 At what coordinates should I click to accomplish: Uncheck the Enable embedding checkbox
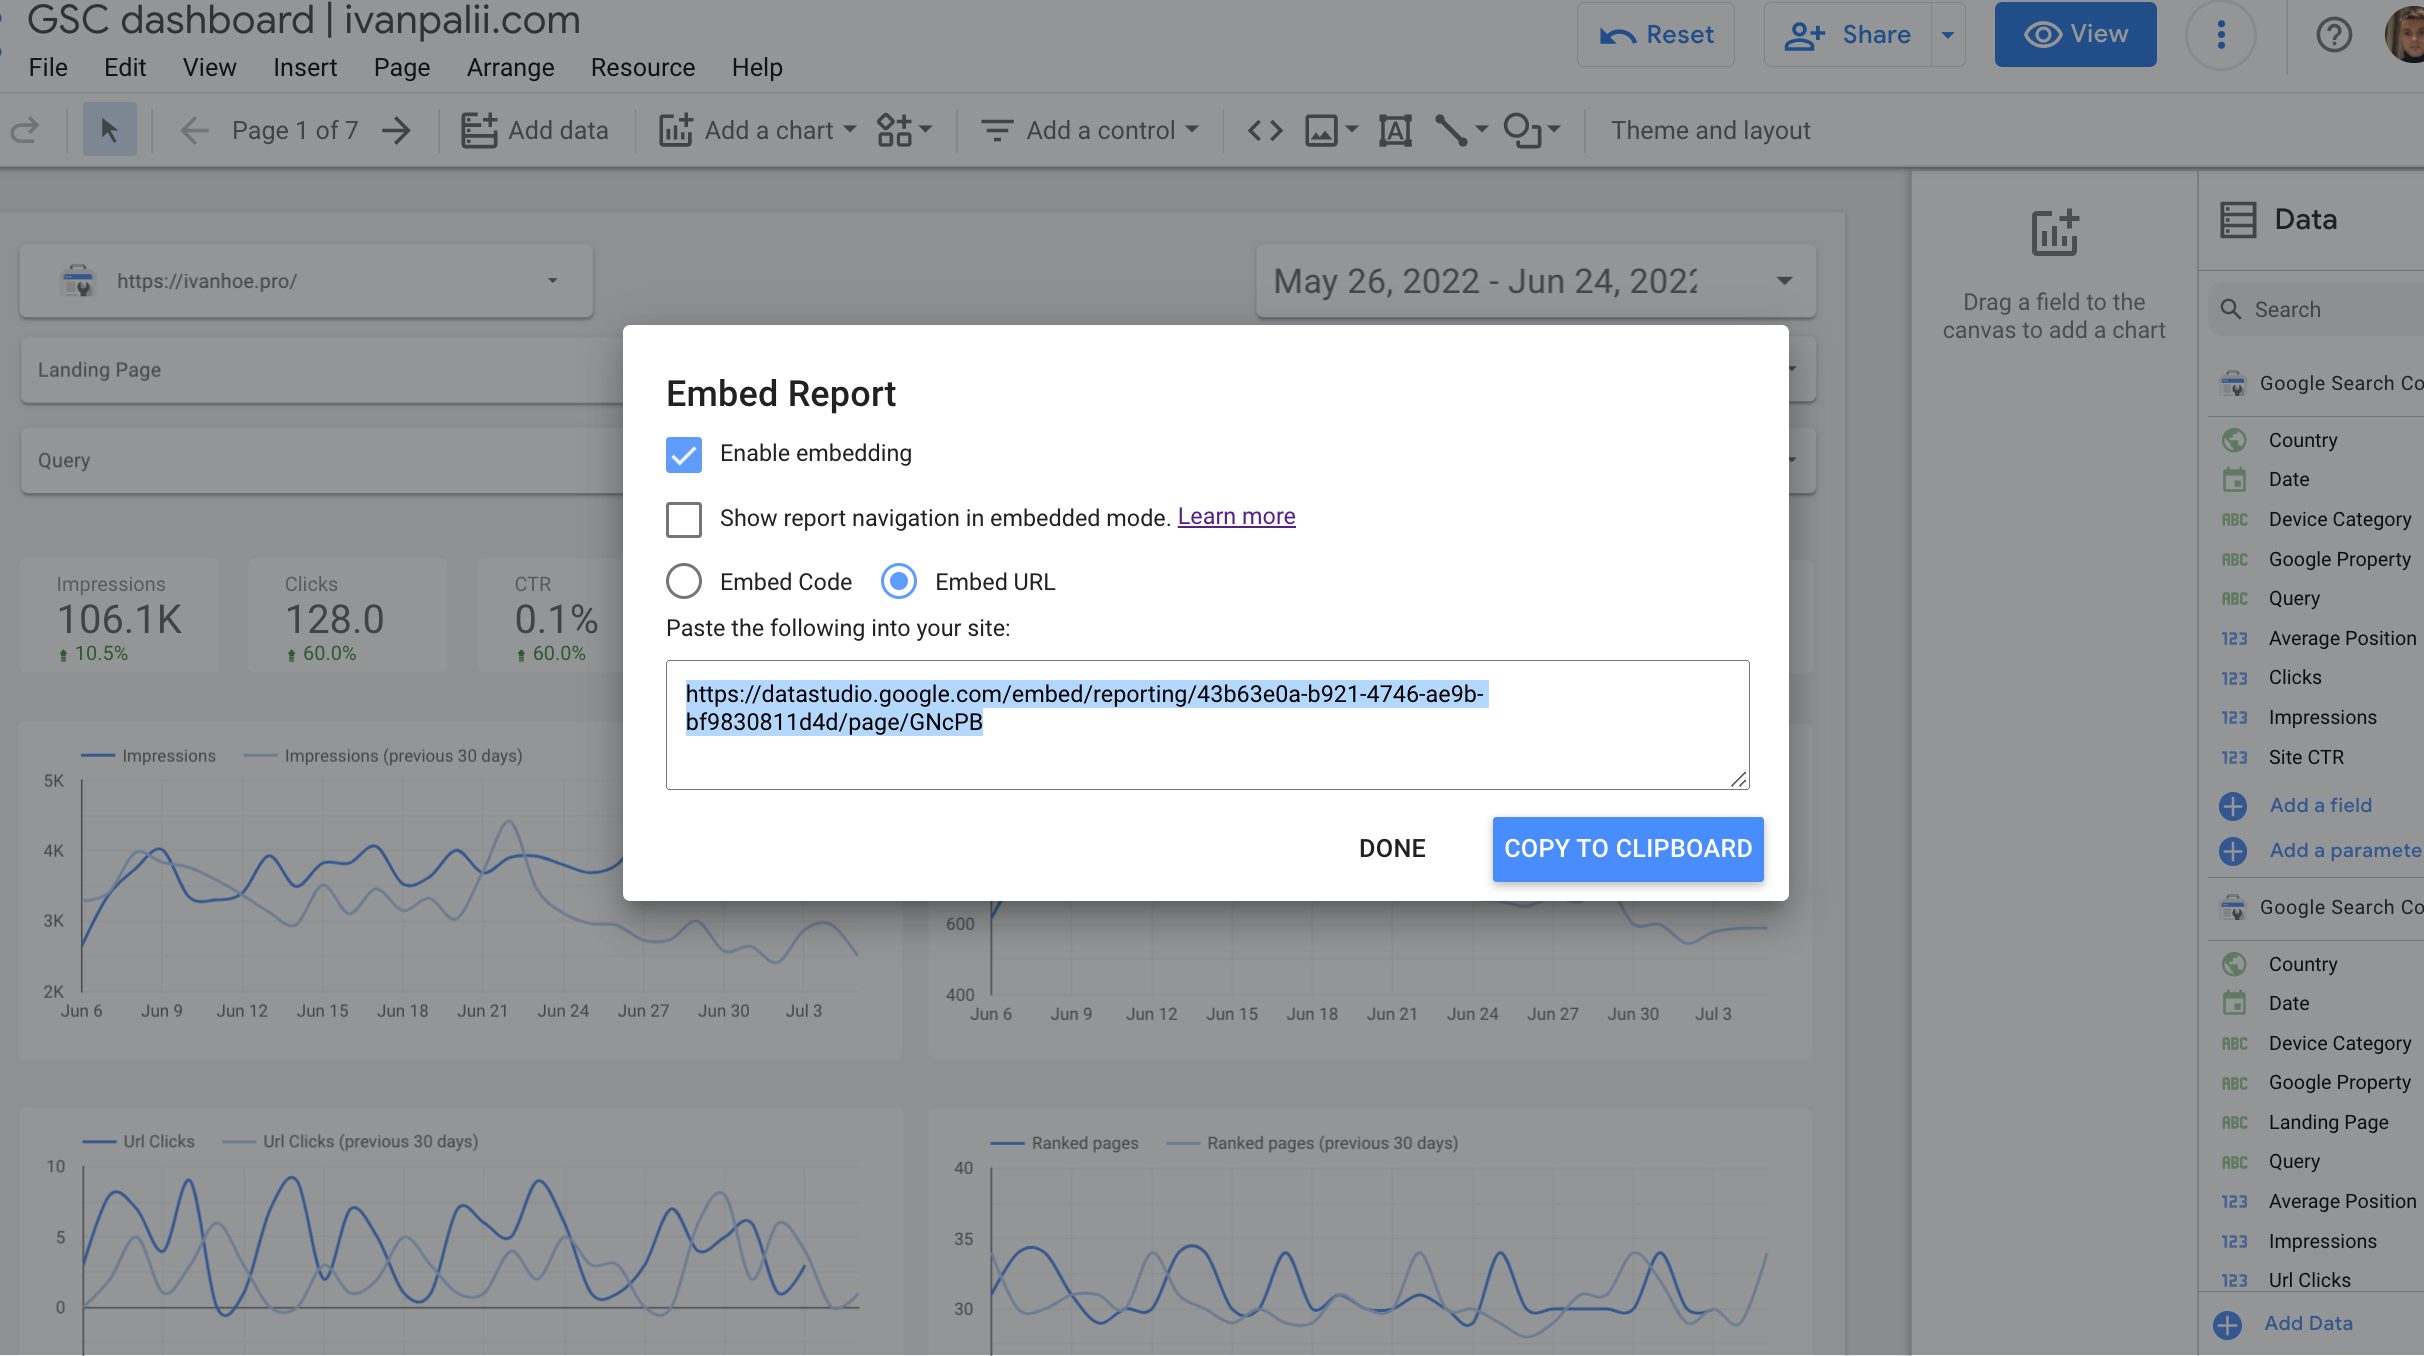684,454
